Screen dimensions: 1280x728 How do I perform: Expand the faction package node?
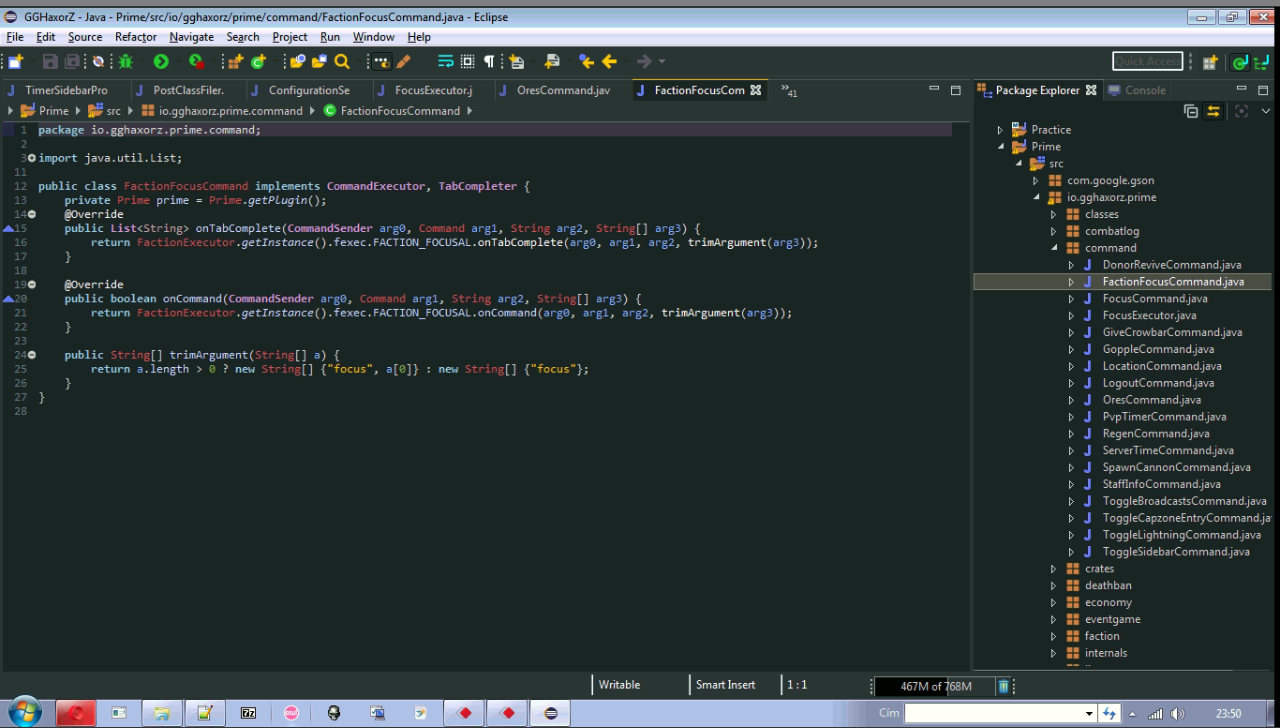(1053, 636)
